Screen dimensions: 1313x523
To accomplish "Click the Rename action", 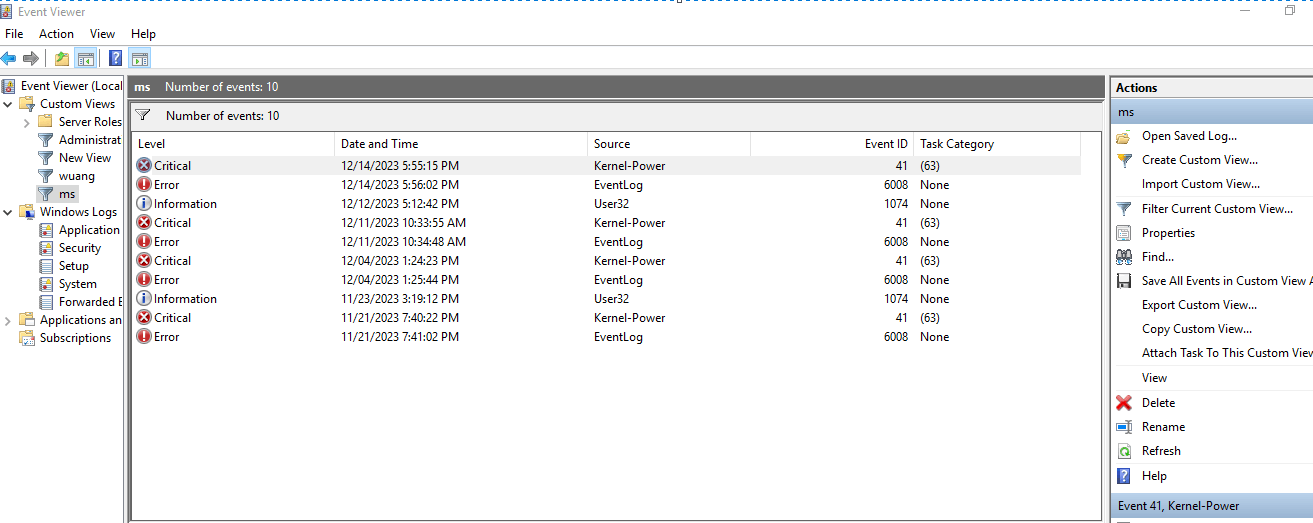I will 1163,427.
